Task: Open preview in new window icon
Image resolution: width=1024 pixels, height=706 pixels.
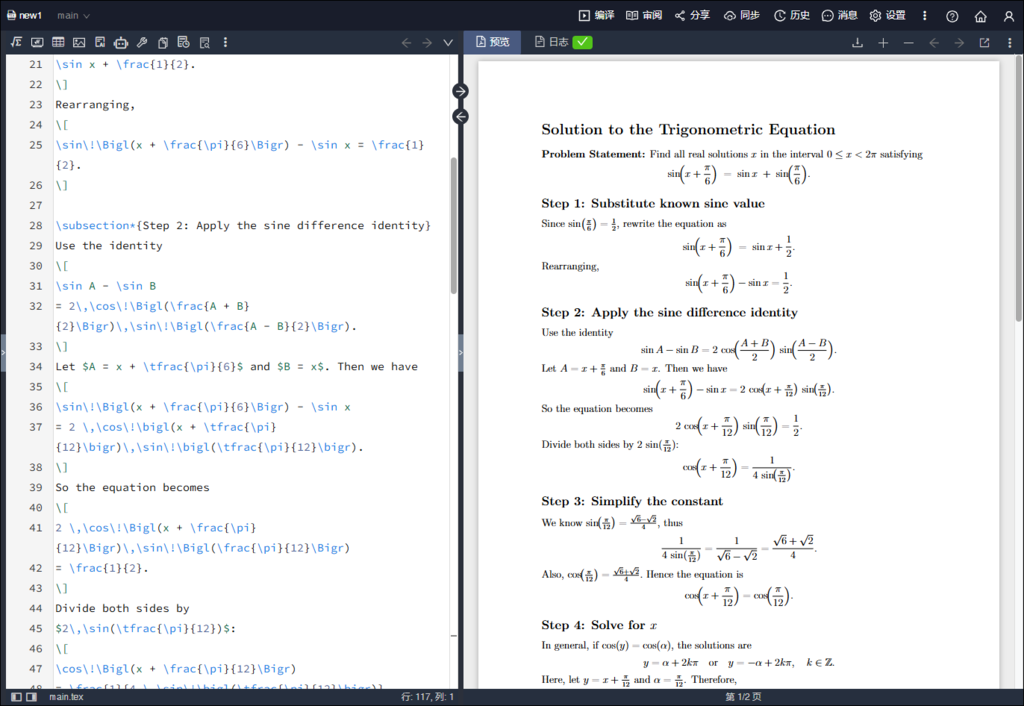Action: point(984,42)
